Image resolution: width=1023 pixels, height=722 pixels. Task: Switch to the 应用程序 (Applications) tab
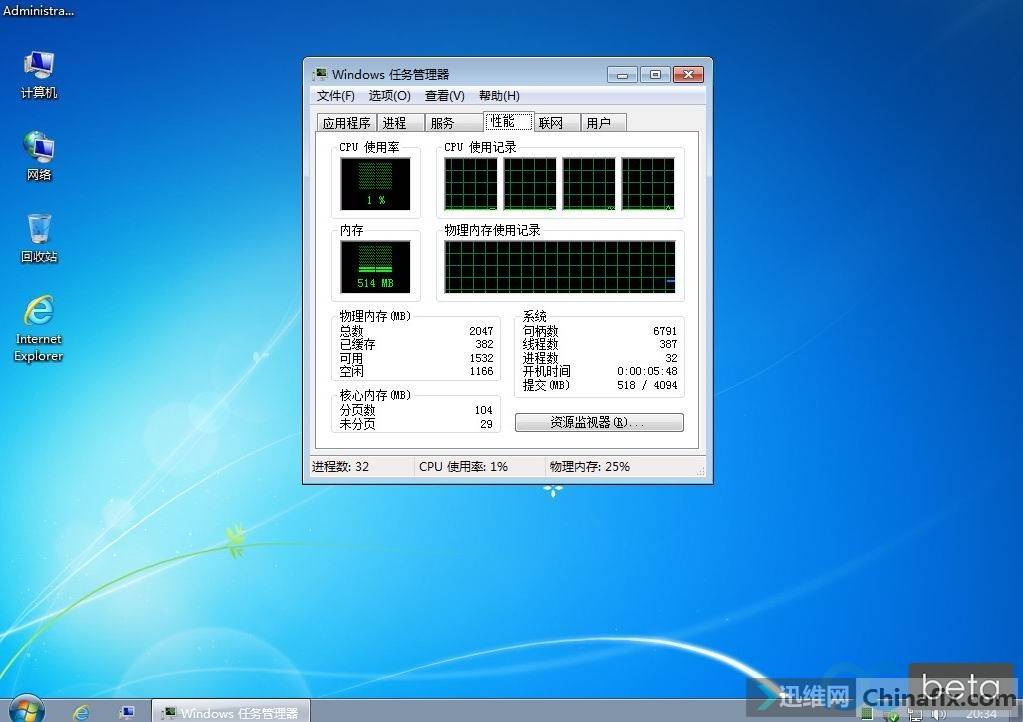(346, 122)
